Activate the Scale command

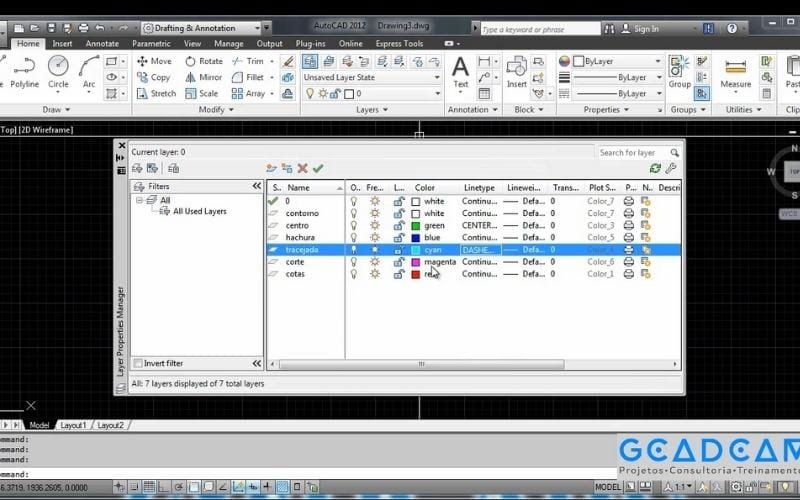click(x=202, y=94)
